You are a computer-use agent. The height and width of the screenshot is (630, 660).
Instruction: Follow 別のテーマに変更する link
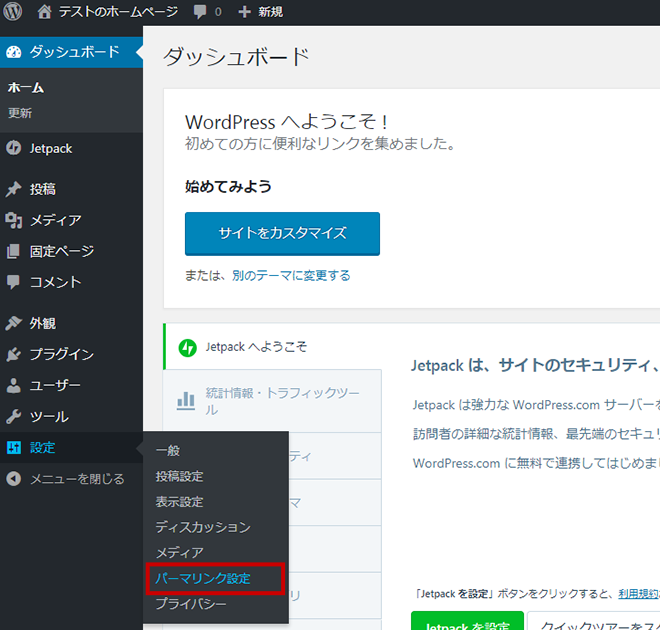291,276
